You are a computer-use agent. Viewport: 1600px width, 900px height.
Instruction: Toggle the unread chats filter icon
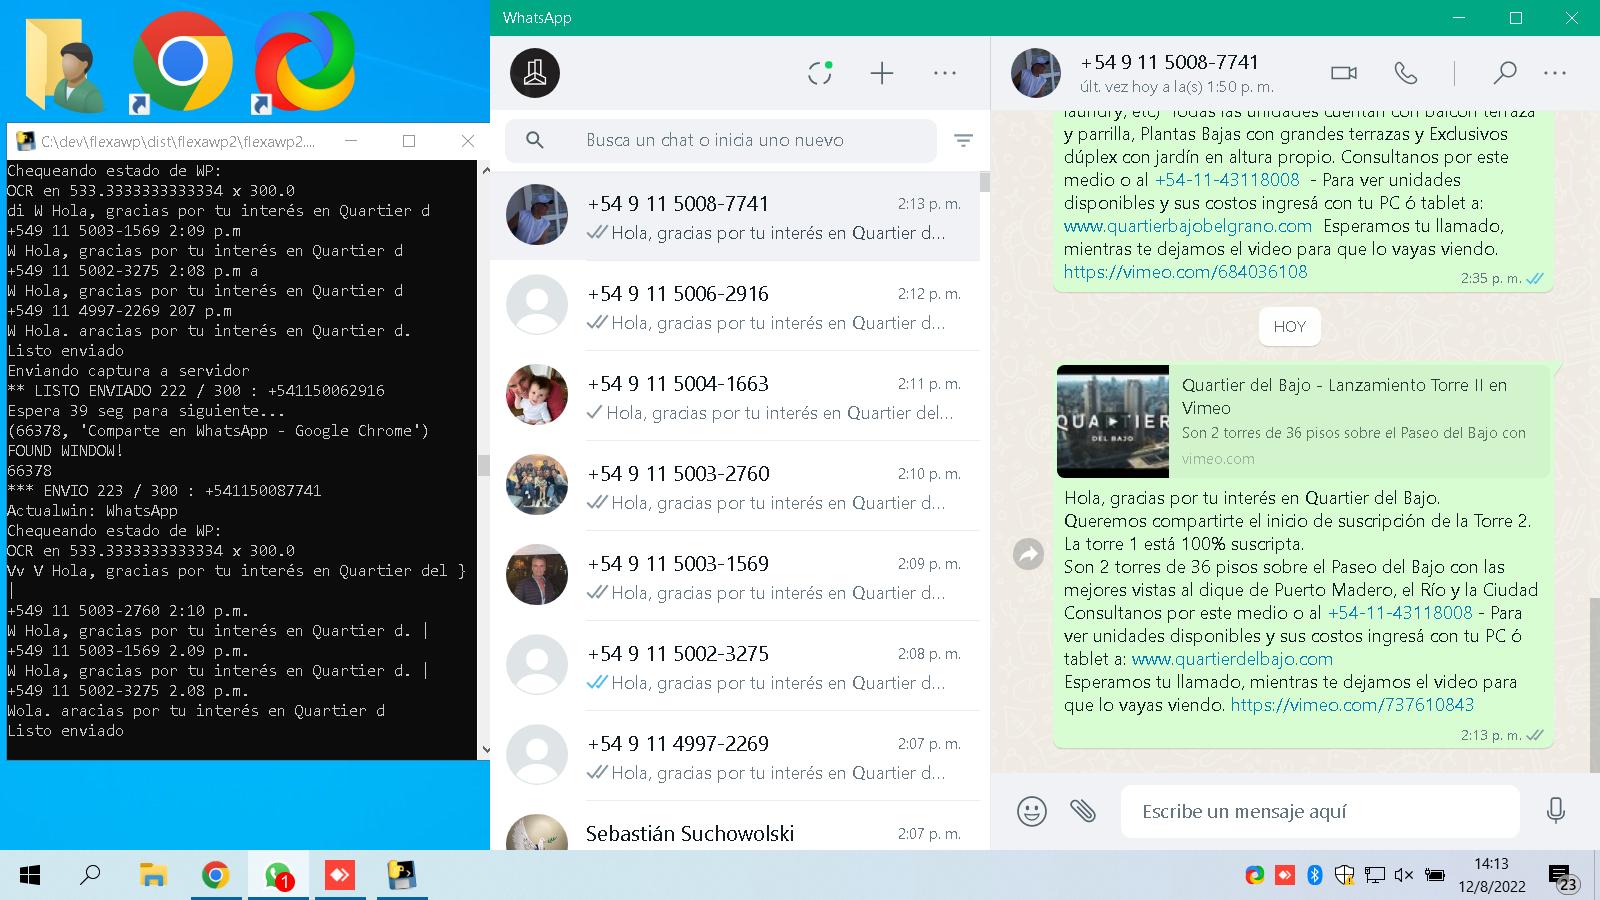pos(963,141)
